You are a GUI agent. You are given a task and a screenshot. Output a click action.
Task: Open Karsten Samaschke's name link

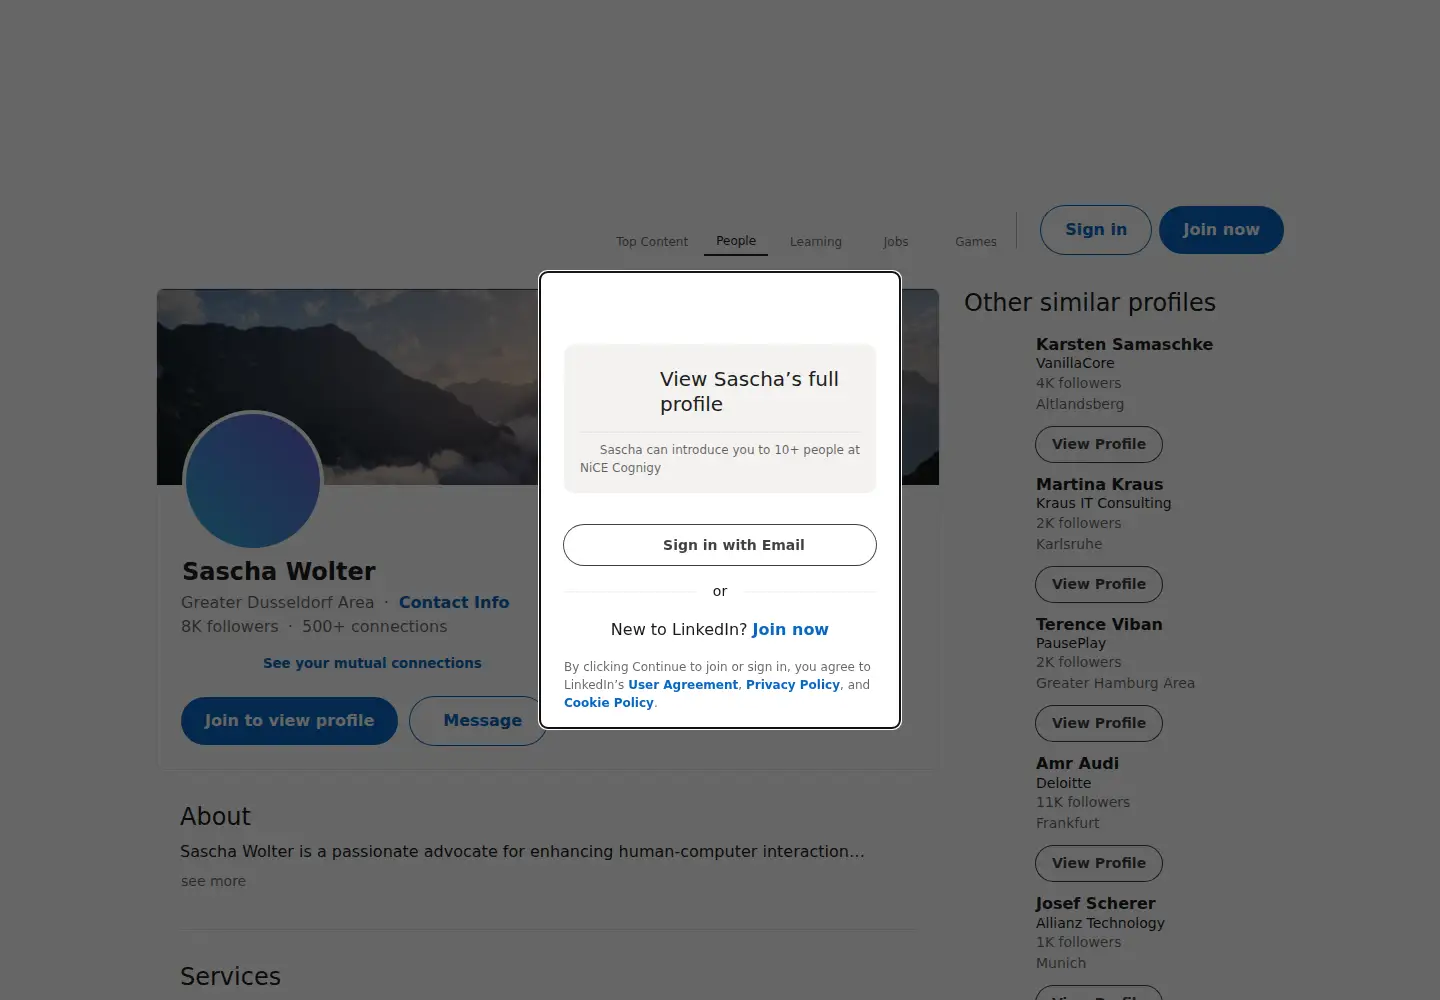pos(1124,344)
